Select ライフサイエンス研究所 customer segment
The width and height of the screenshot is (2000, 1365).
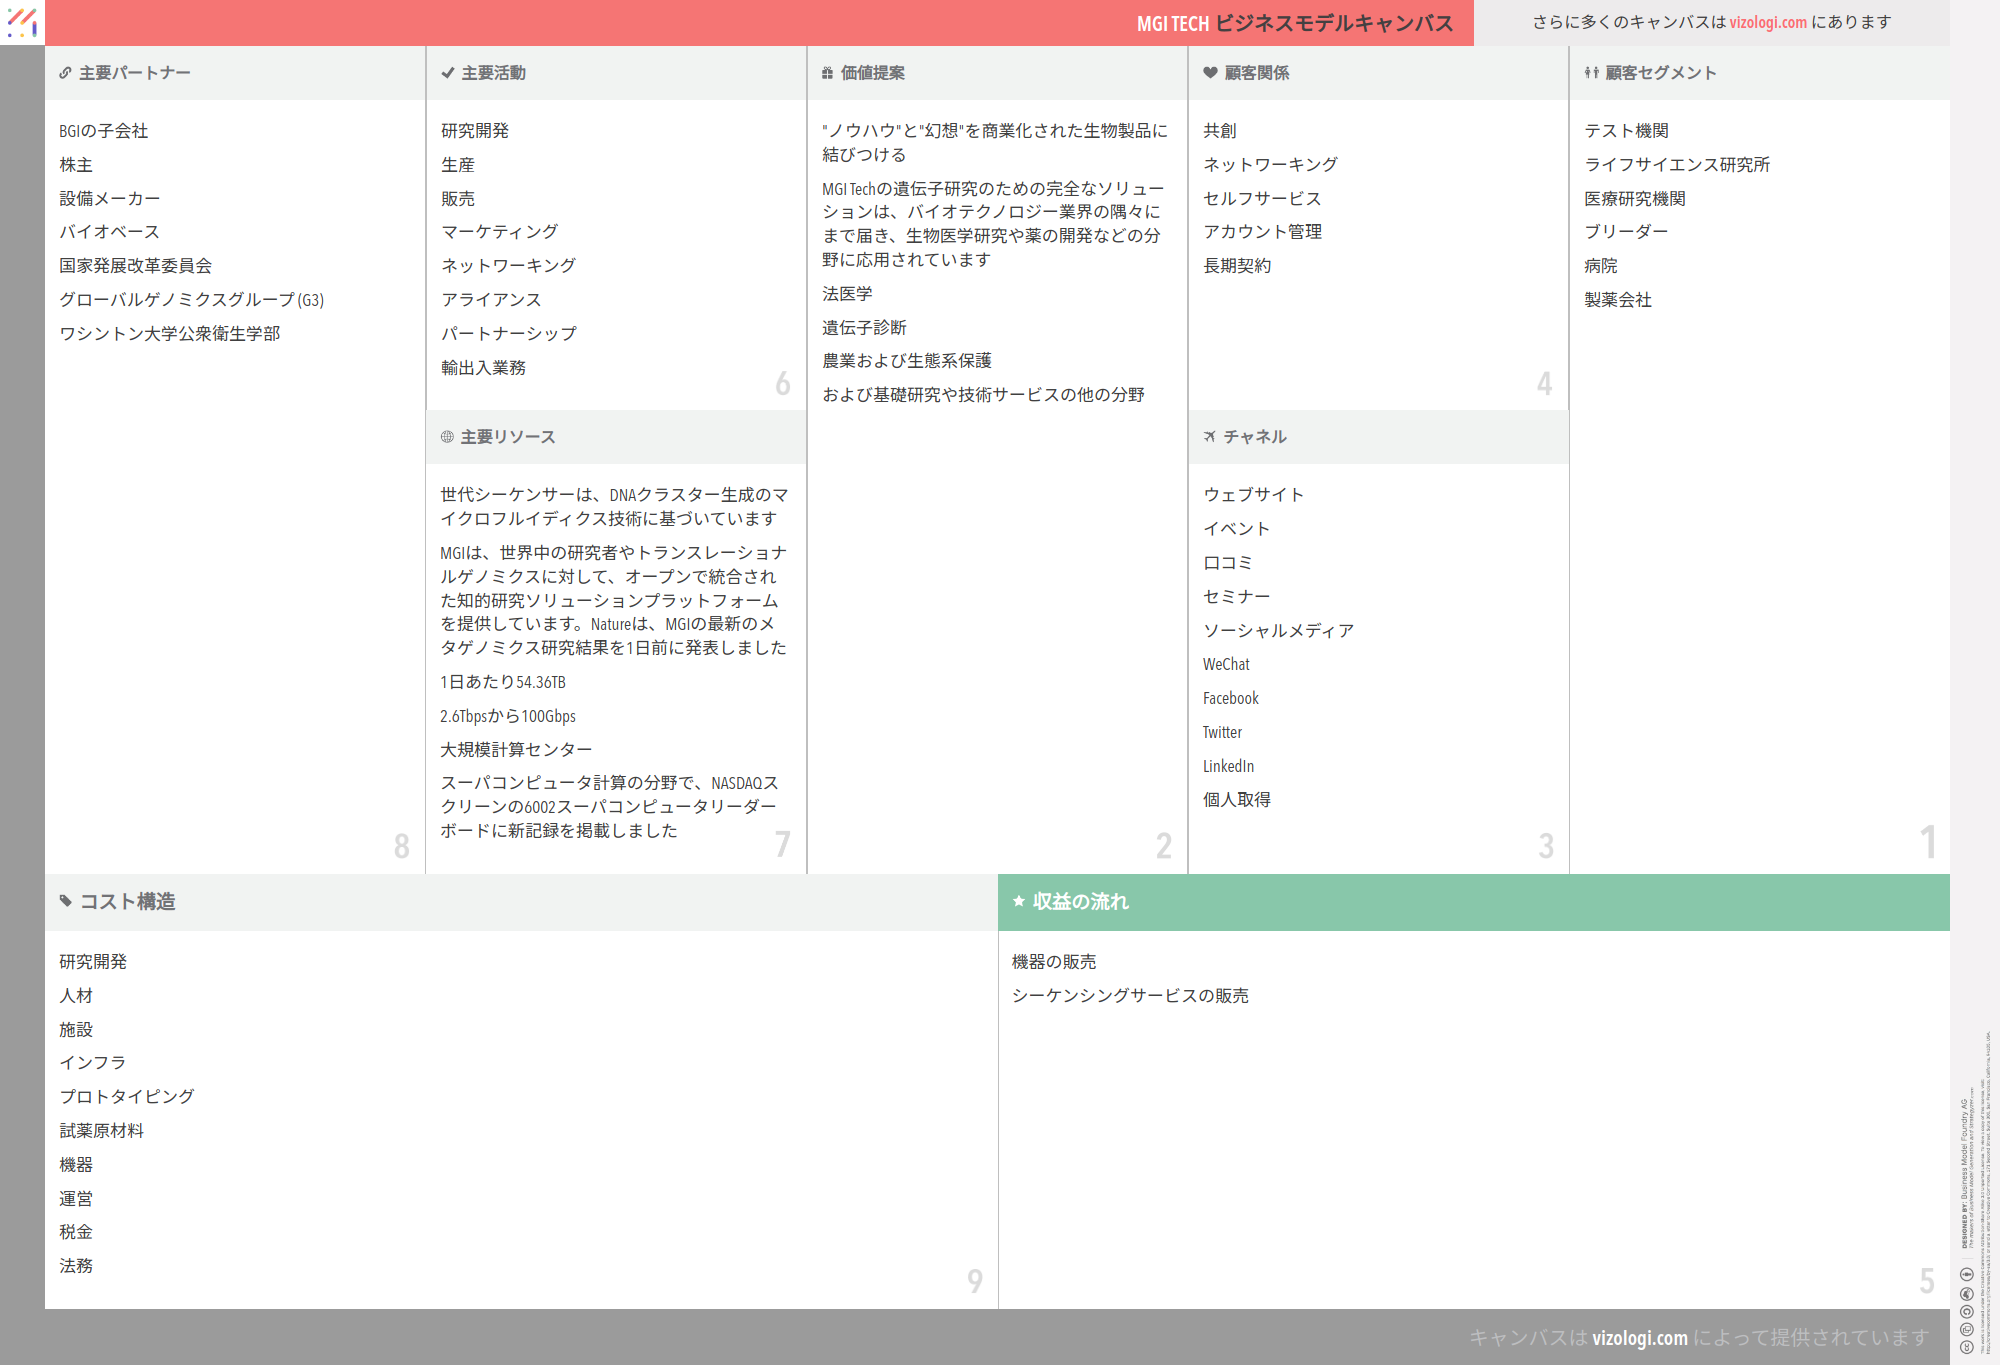[1677, 165]
